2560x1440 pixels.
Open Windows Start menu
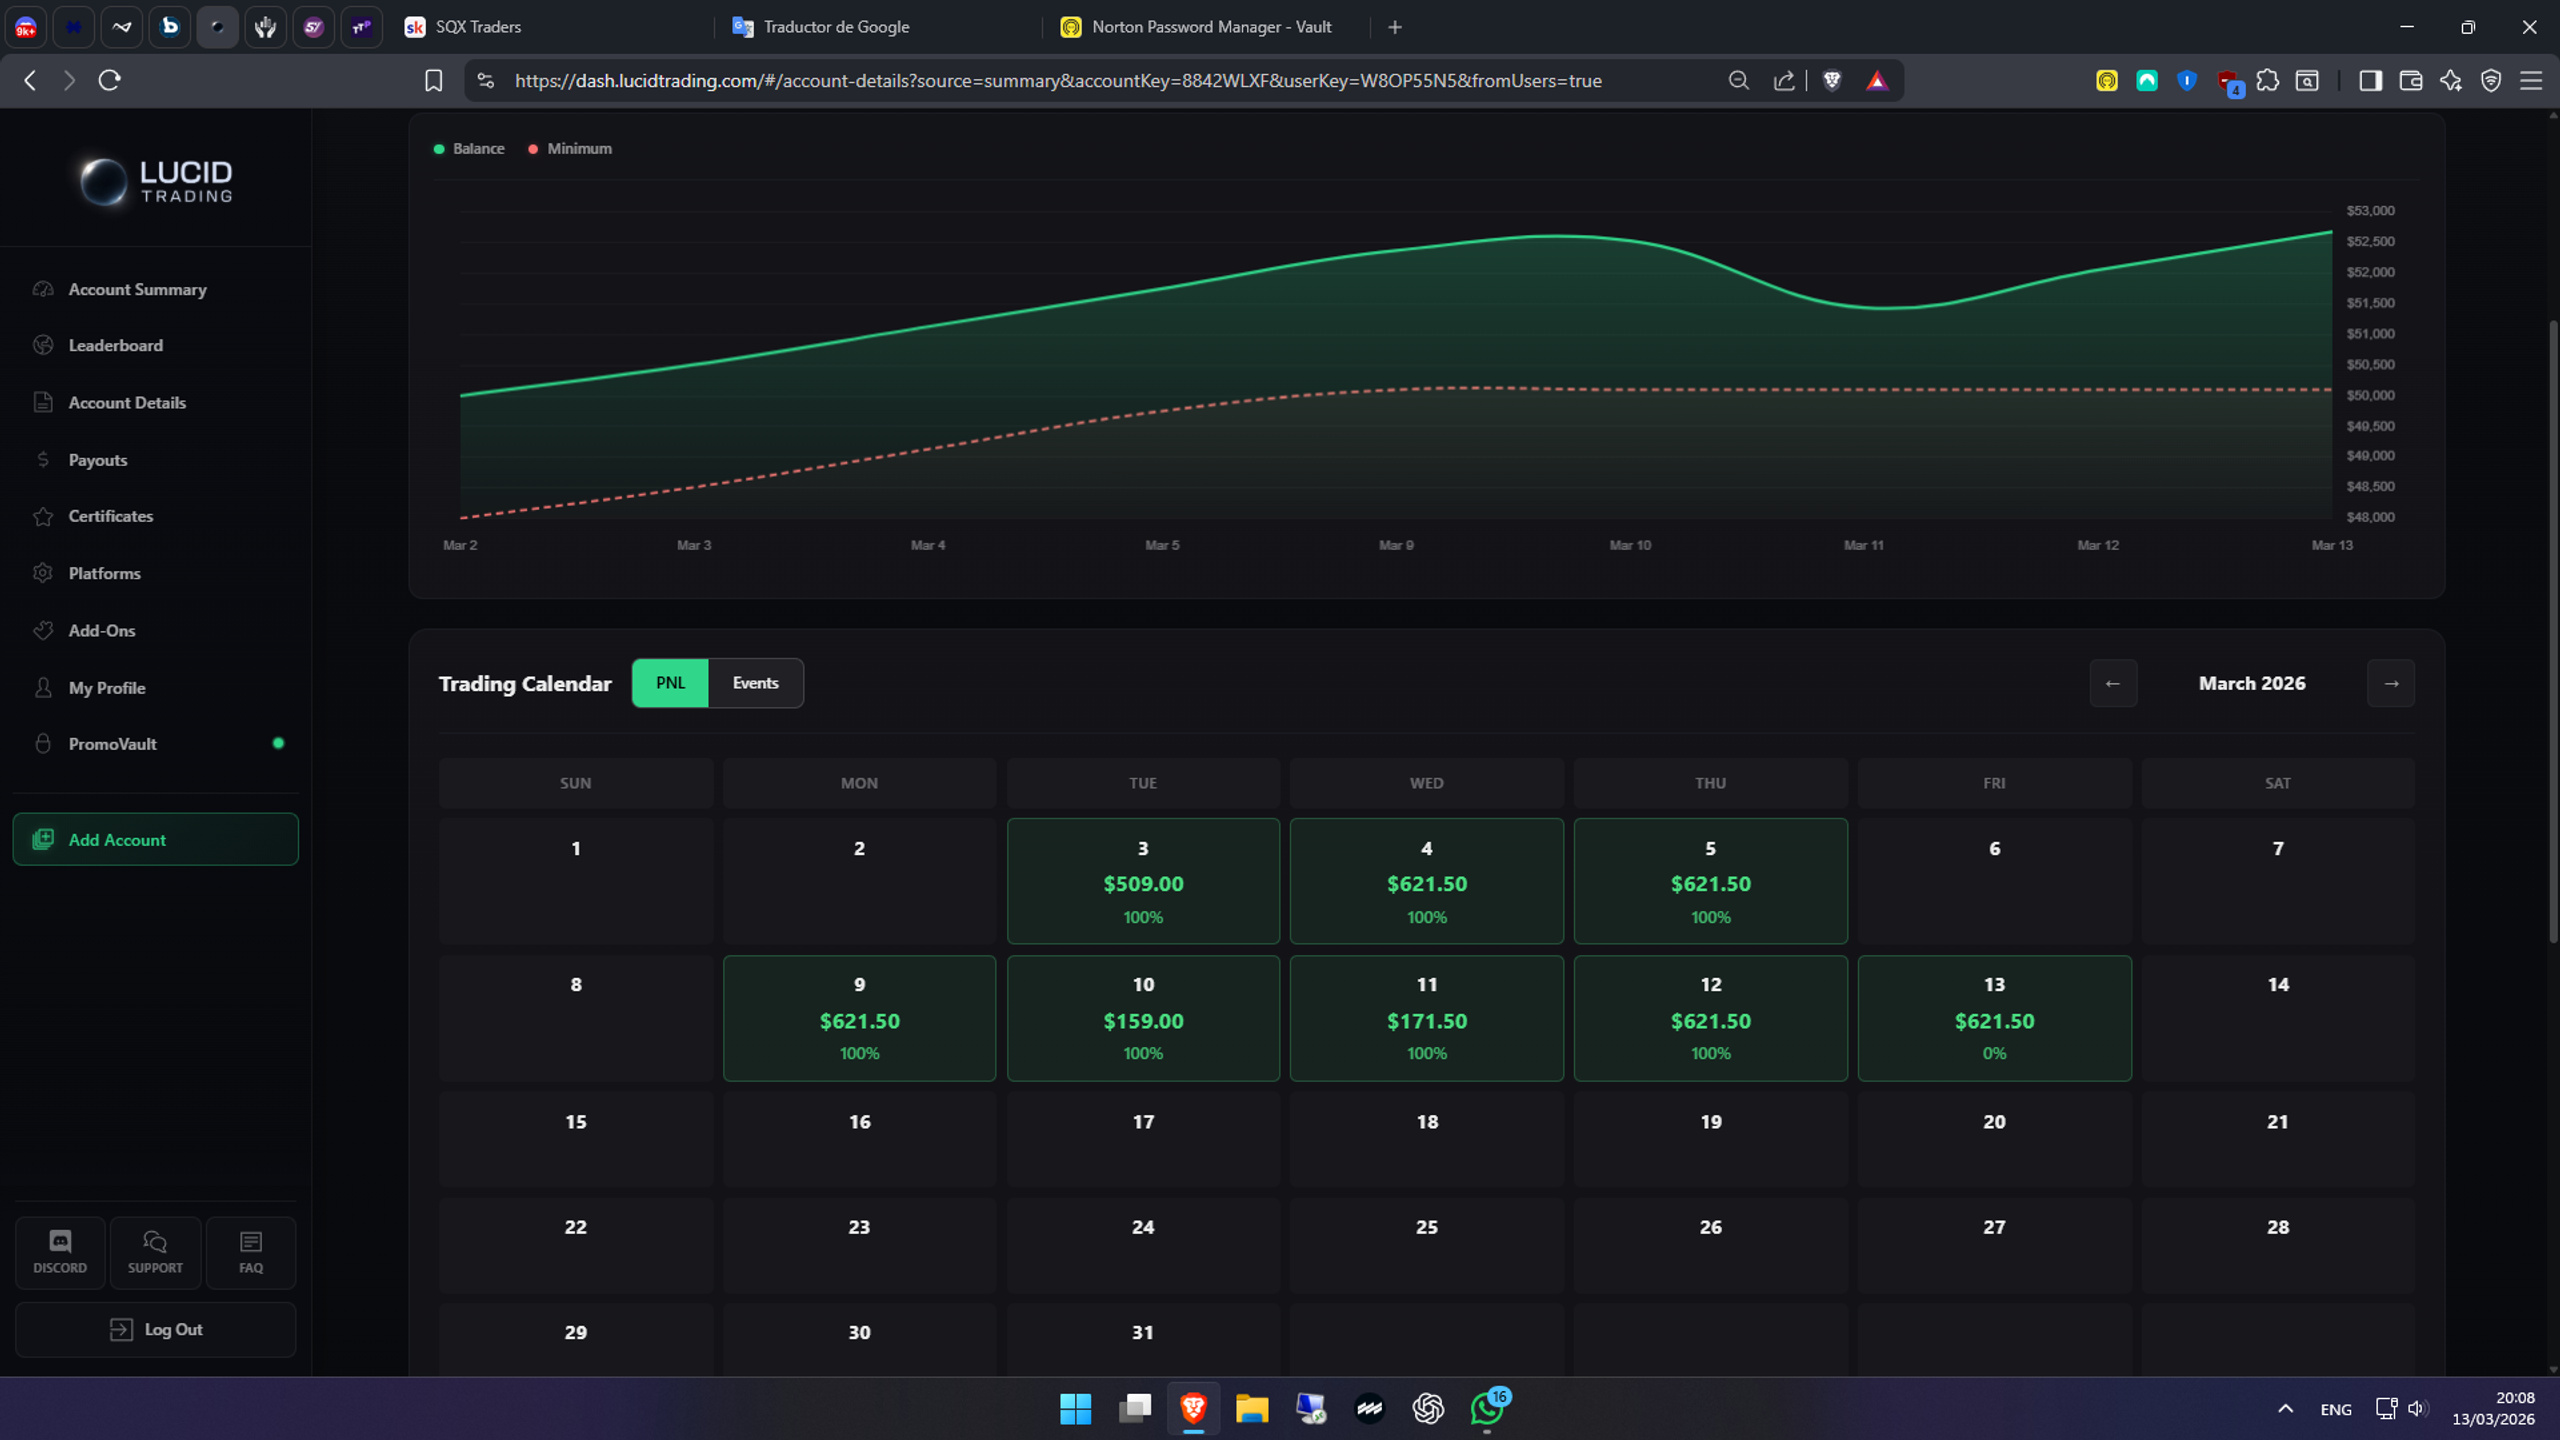click(x=1076, y=1408)
